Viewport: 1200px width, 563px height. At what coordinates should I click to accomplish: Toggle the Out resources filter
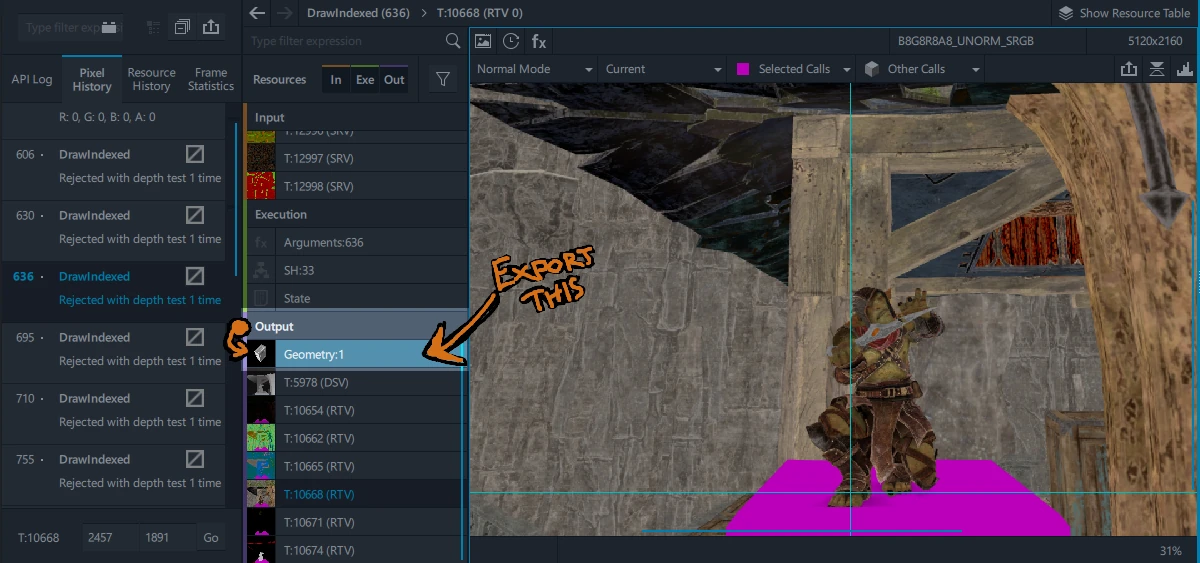coord(394,80)
